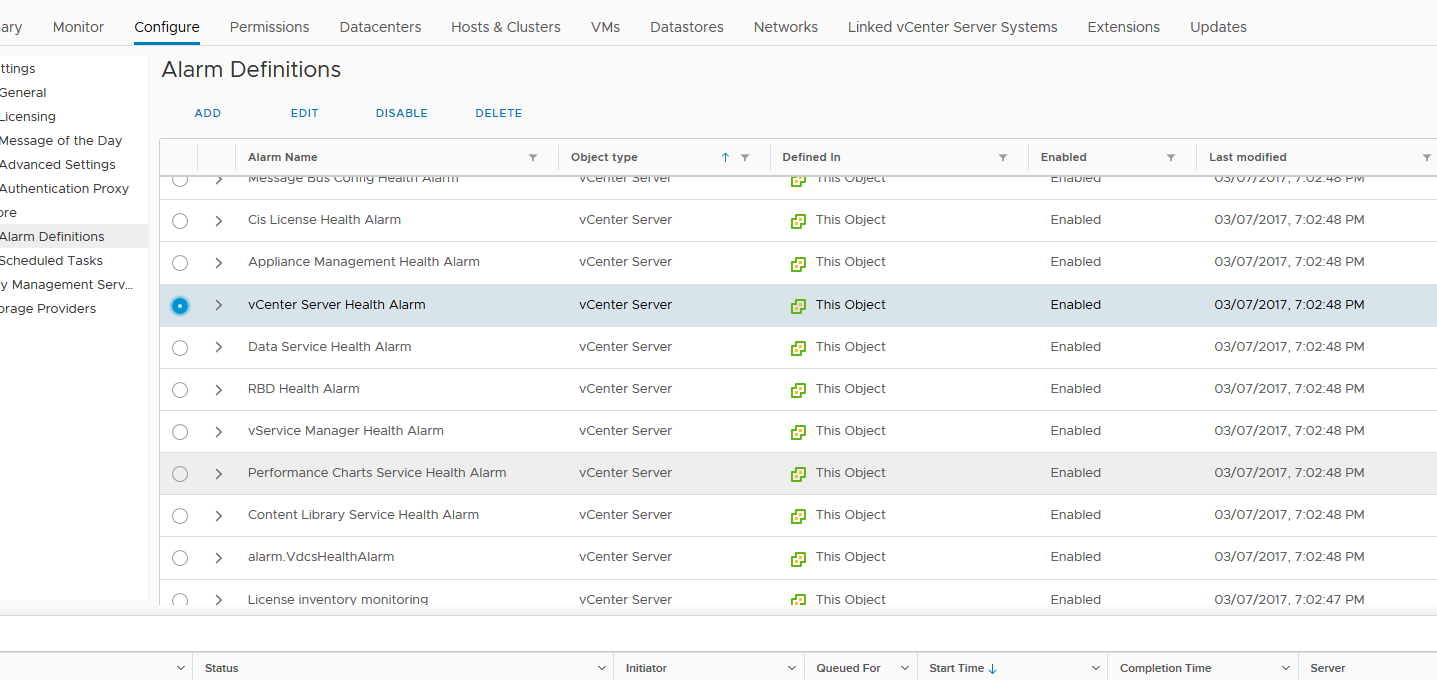Expand the vCenter Server Health Alarm row
The width and height of the screenshot is (1437, 680).
coord(218,305)
